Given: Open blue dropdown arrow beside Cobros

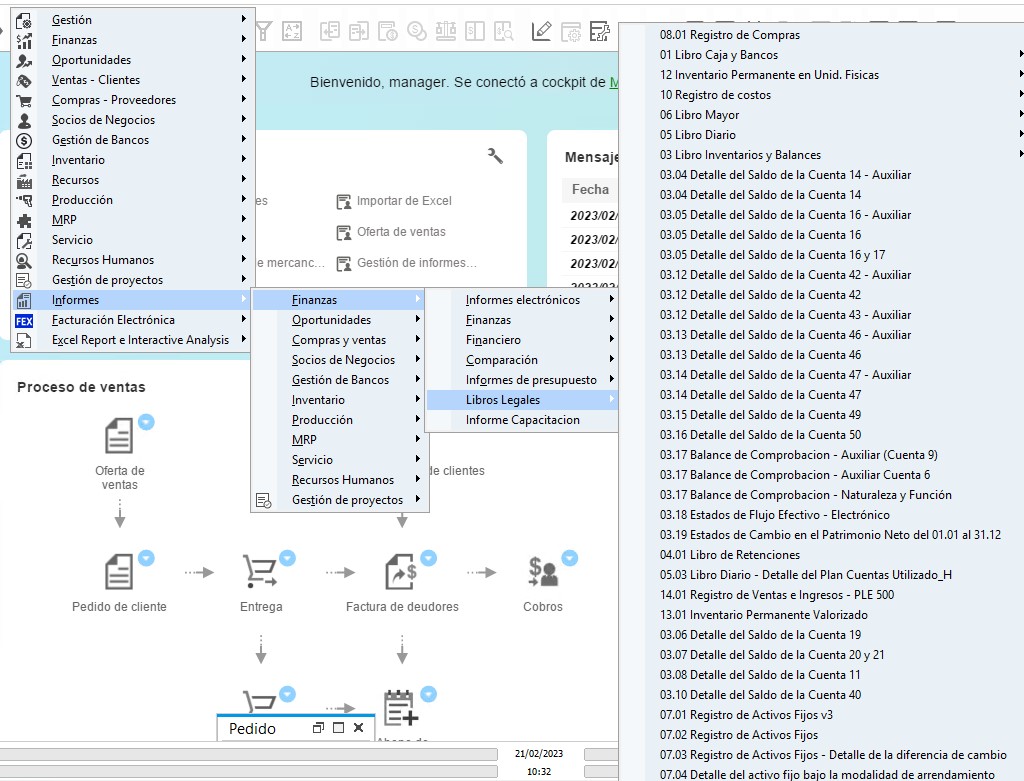Looking at the screenshot, I should 569,558.
